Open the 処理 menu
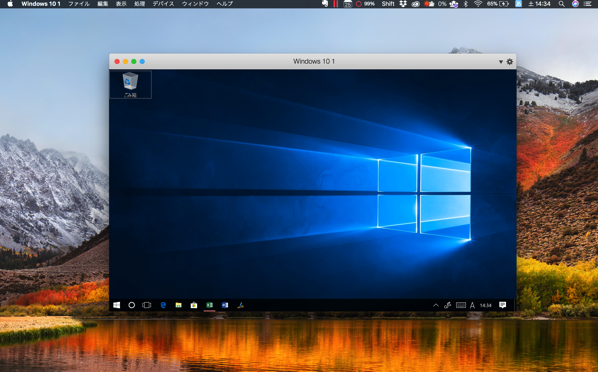 140,4
